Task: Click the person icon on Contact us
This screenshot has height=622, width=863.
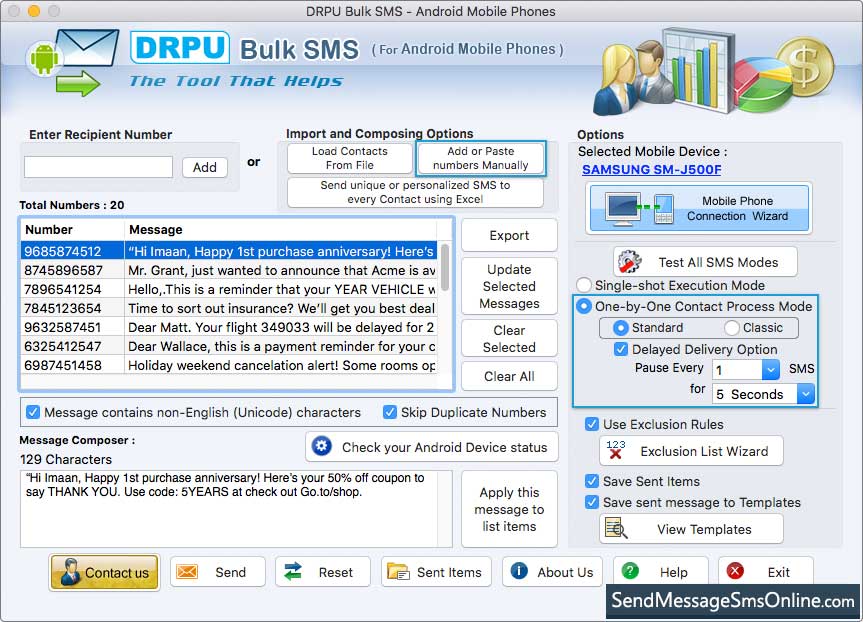Action: 70,572
